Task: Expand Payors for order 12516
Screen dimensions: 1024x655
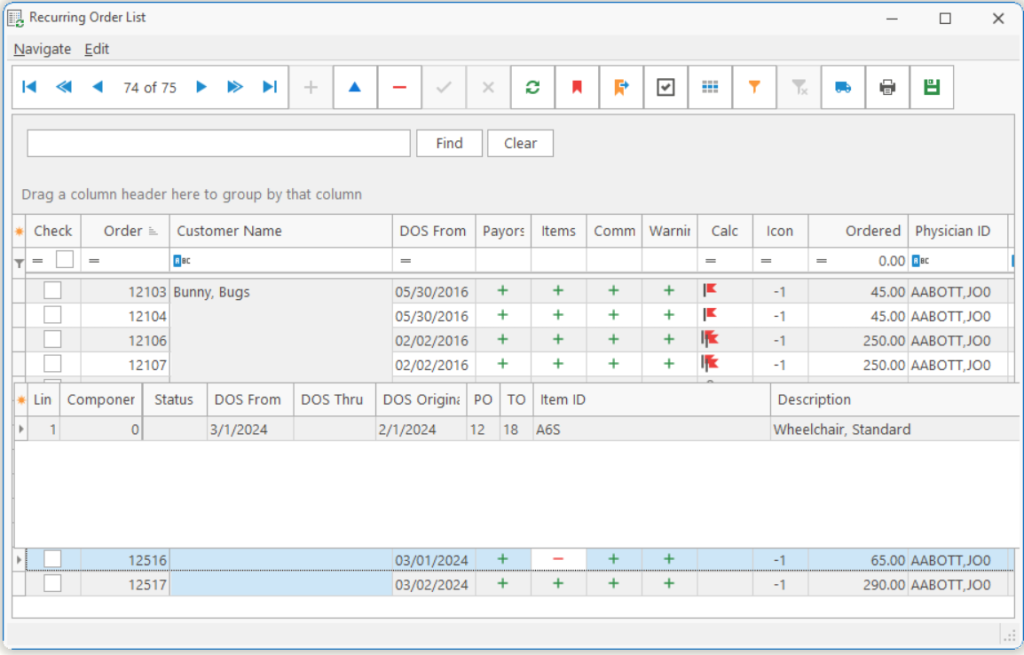Action: 502,559
